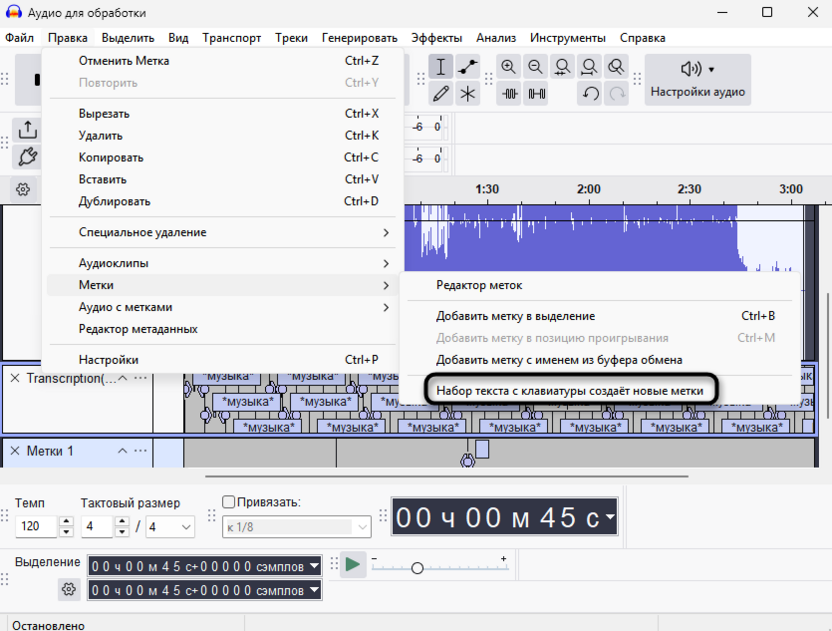This screenshot has width=832, height=631.
Task: Select the Multi-tool asterisk icon
Action: tap(467, 94)
